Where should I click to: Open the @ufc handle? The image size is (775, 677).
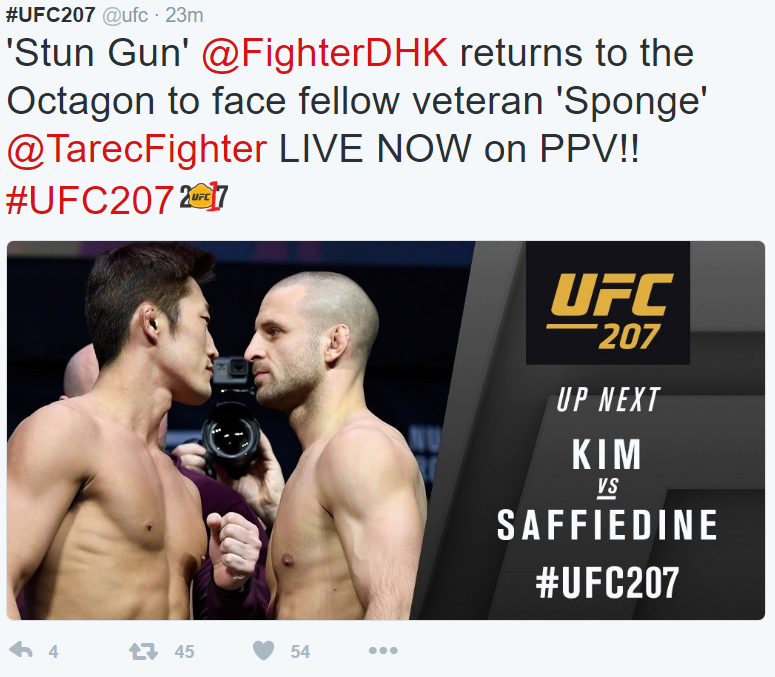(x=125, y=15)
